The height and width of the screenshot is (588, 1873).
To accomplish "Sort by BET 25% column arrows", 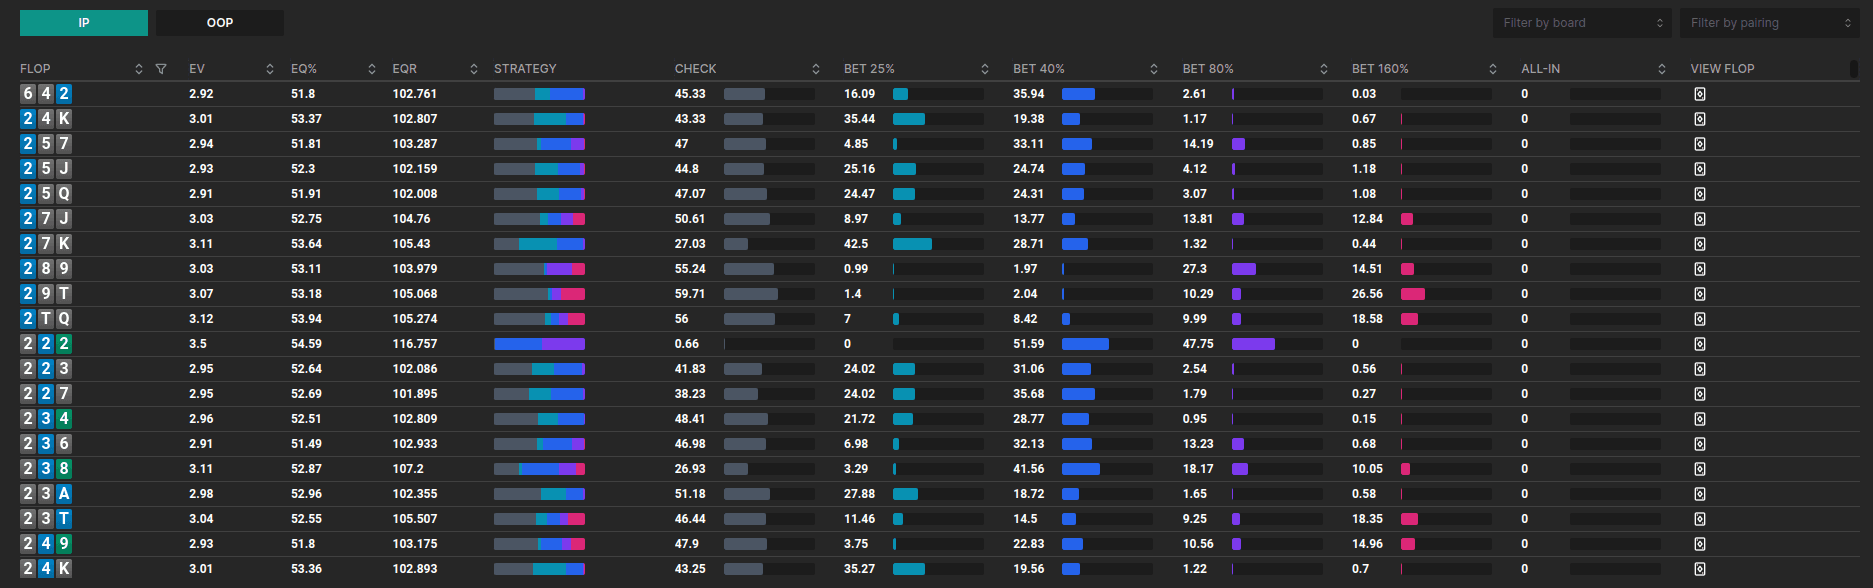I will (985, 69).
